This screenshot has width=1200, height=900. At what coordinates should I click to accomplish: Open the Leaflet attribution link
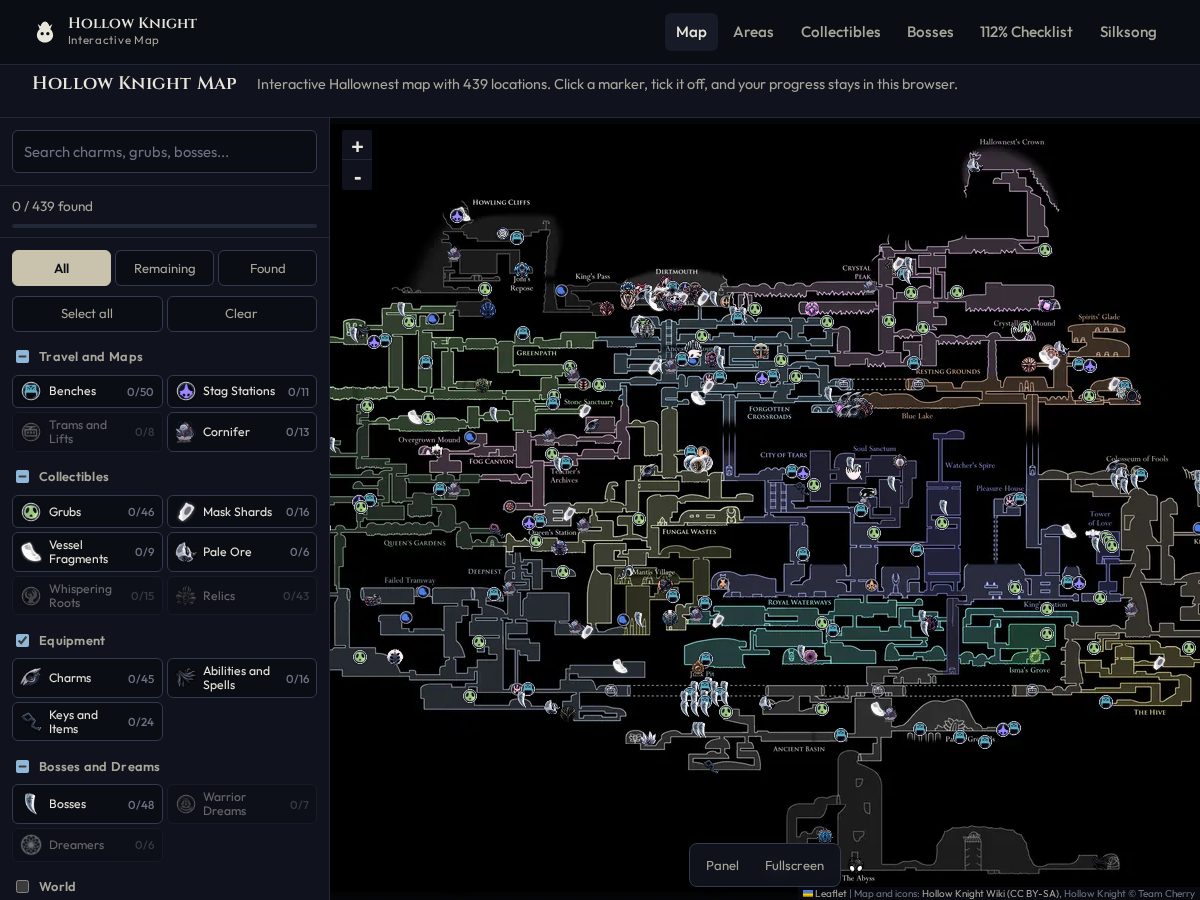824,894
